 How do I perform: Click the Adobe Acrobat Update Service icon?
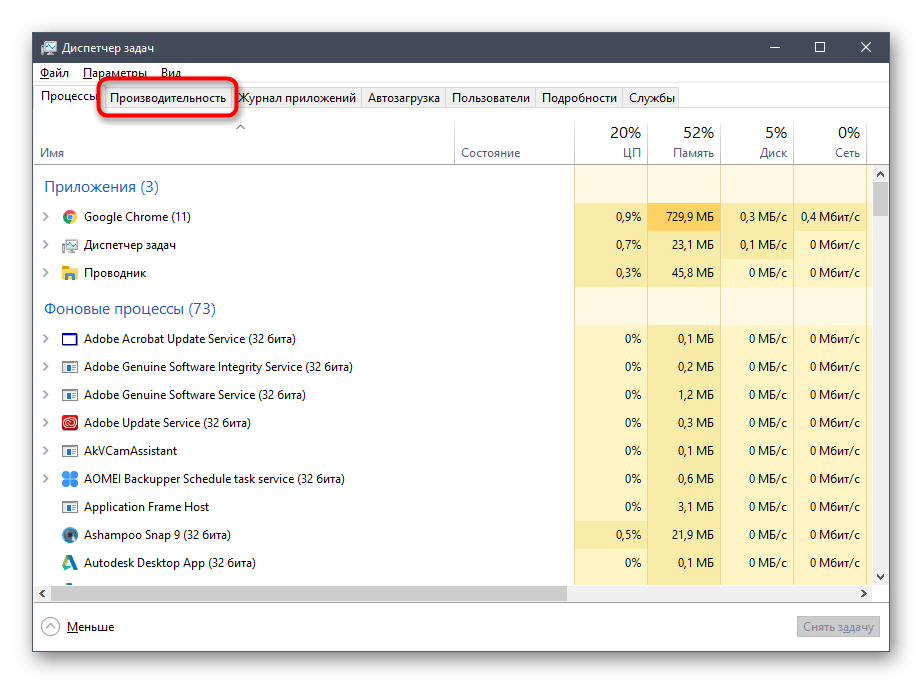click(70, 339)
